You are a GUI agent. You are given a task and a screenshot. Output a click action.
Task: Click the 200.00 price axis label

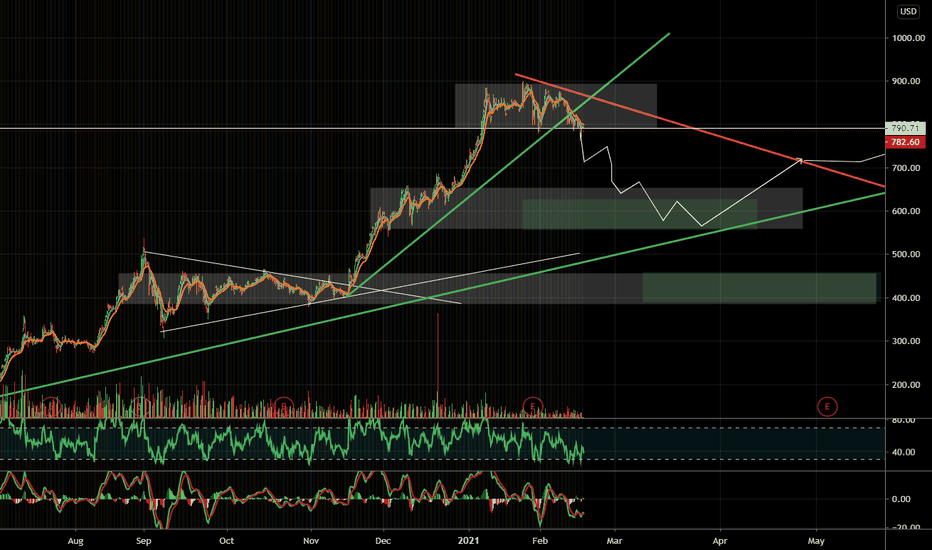pos(906,385)
